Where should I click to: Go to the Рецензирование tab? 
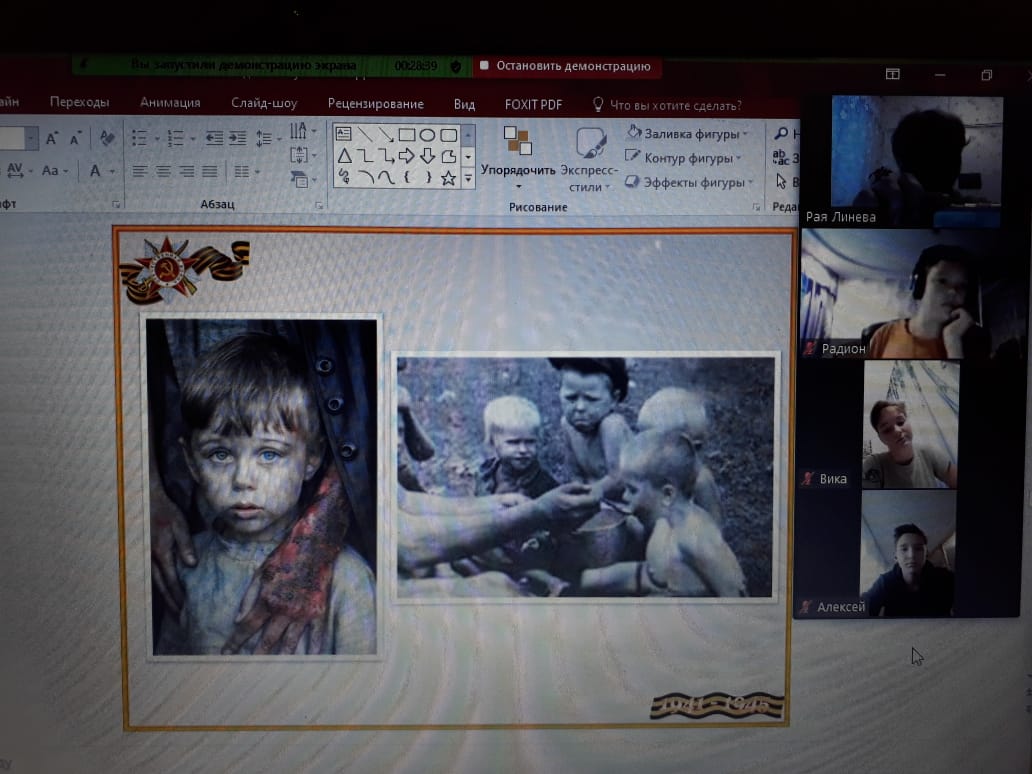click(375, 104)
